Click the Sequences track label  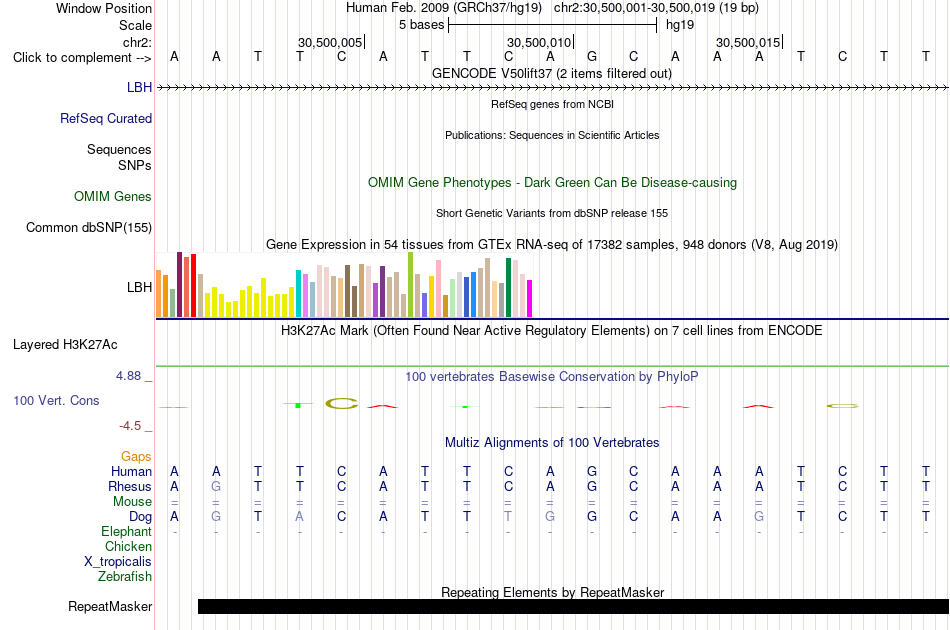coord(119,149)
